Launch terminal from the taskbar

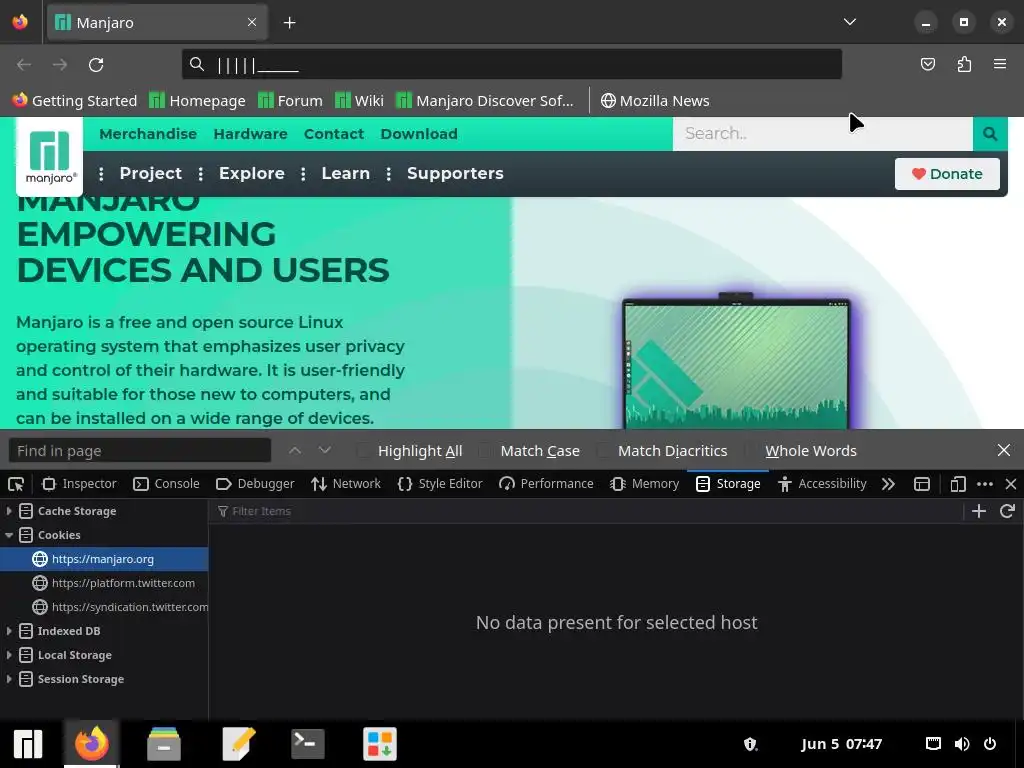308,744
